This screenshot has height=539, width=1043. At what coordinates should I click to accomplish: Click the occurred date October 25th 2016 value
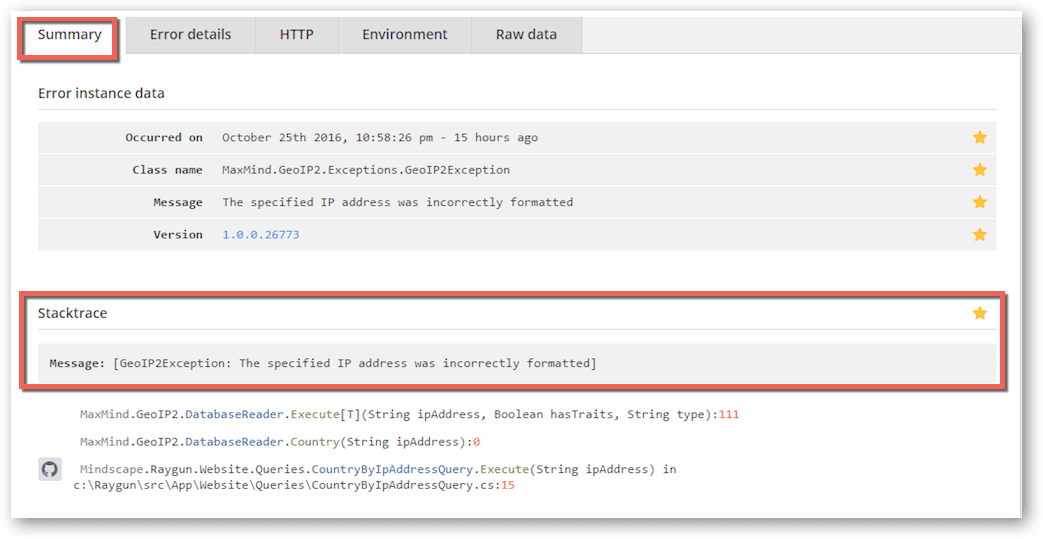pos(380,138)
